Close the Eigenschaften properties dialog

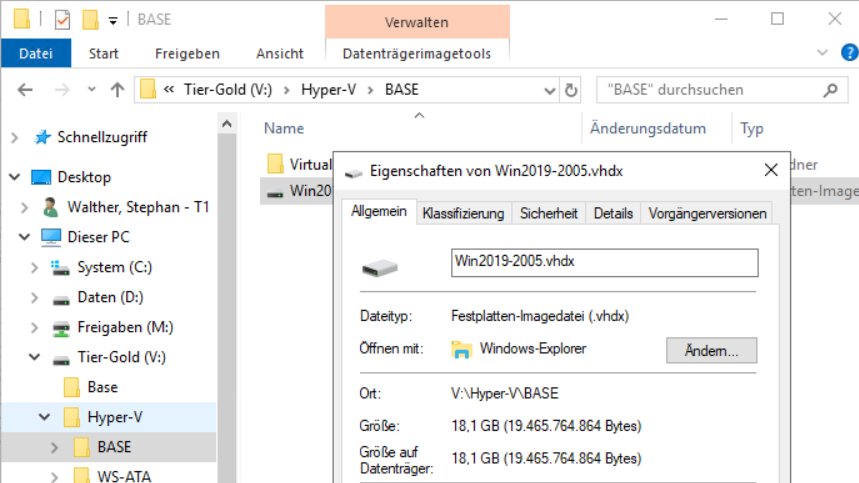[771, 170]
